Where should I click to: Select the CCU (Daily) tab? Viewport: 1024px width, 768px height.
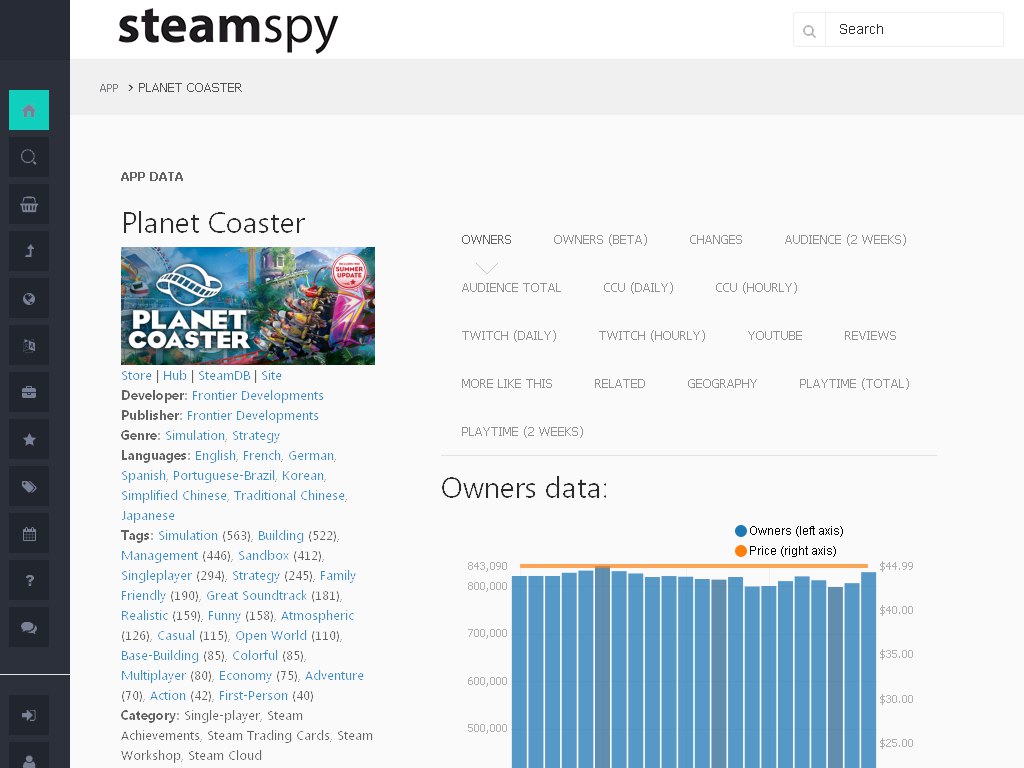click(638, 287)
